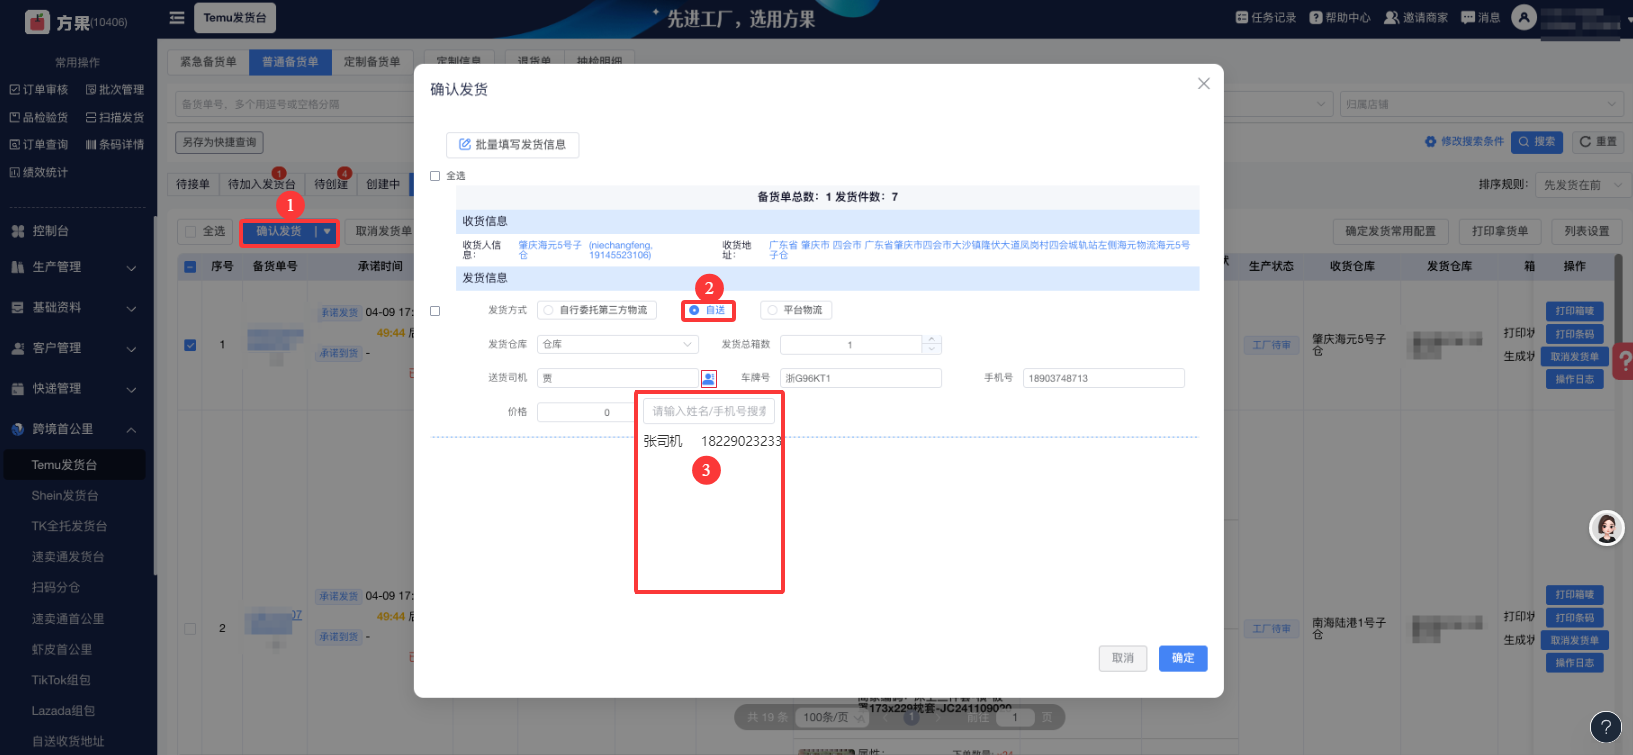Click the 重置 reset button
This screenshot has height=755, width=1633.
1598,142
